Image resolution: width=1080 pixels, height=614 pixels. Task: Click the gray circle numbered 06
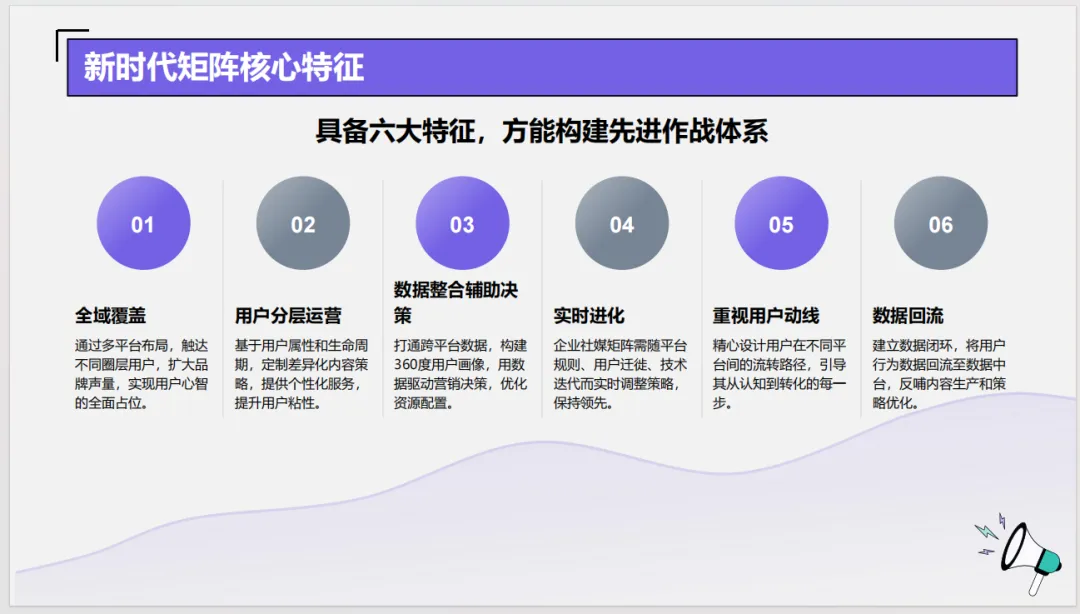(x=941, y=223)
